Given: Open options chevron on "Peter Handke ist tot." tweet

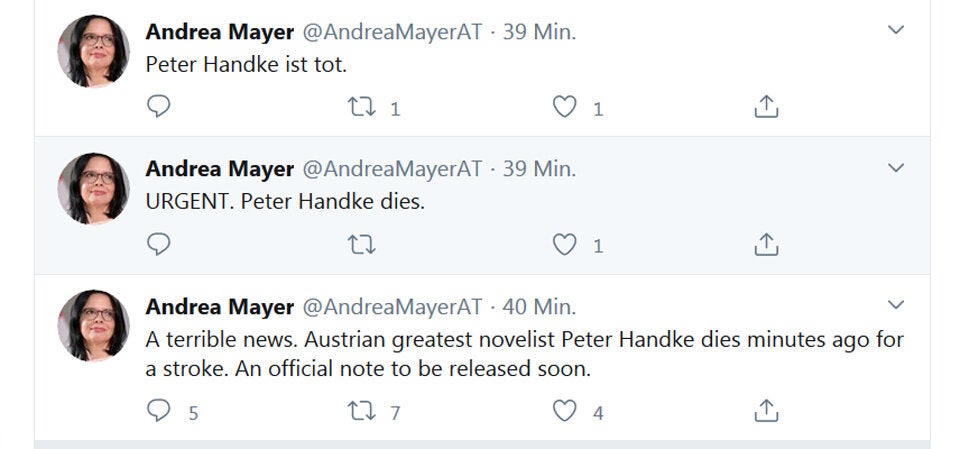Looking at the screenshot, I should pyautogui.click(x=896, y=31).
